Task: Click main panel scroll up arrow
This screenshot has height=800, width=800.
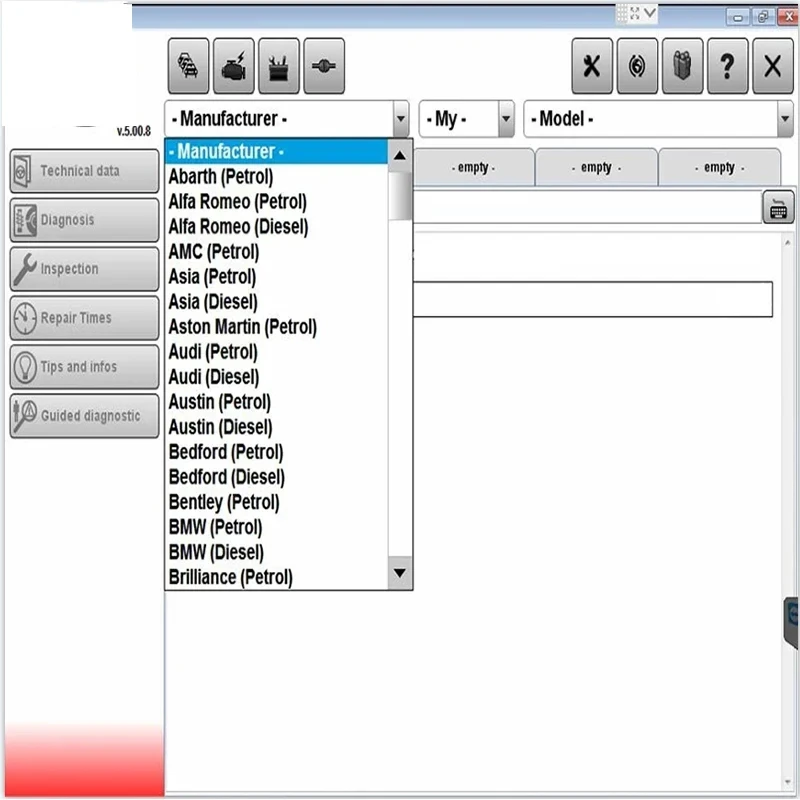Action: [788, 243]
